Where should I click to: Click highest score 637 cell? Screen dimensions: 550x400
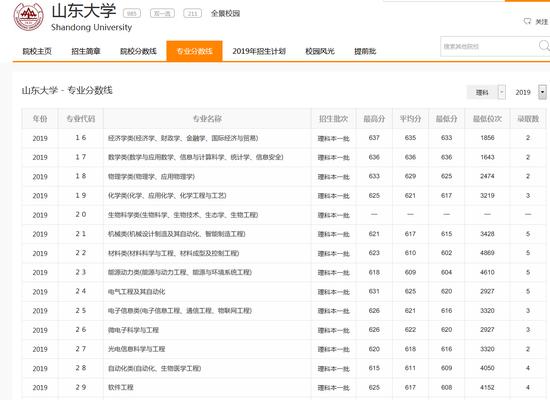coord(374,138)
